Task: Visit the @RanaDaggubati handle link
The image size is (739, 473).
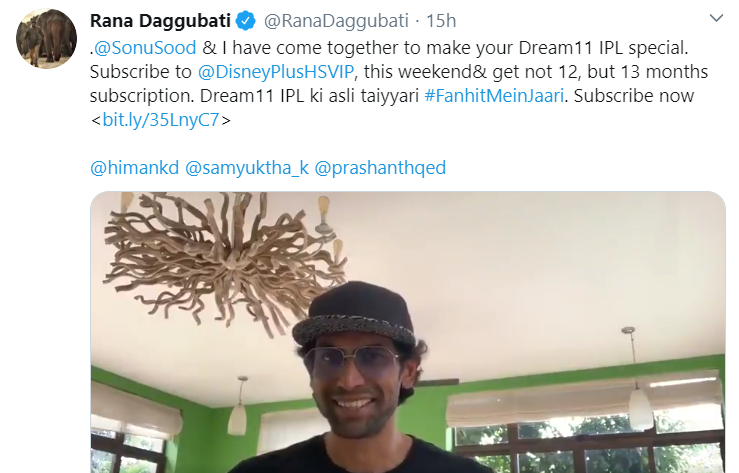Action: click(x=336, y=21)
